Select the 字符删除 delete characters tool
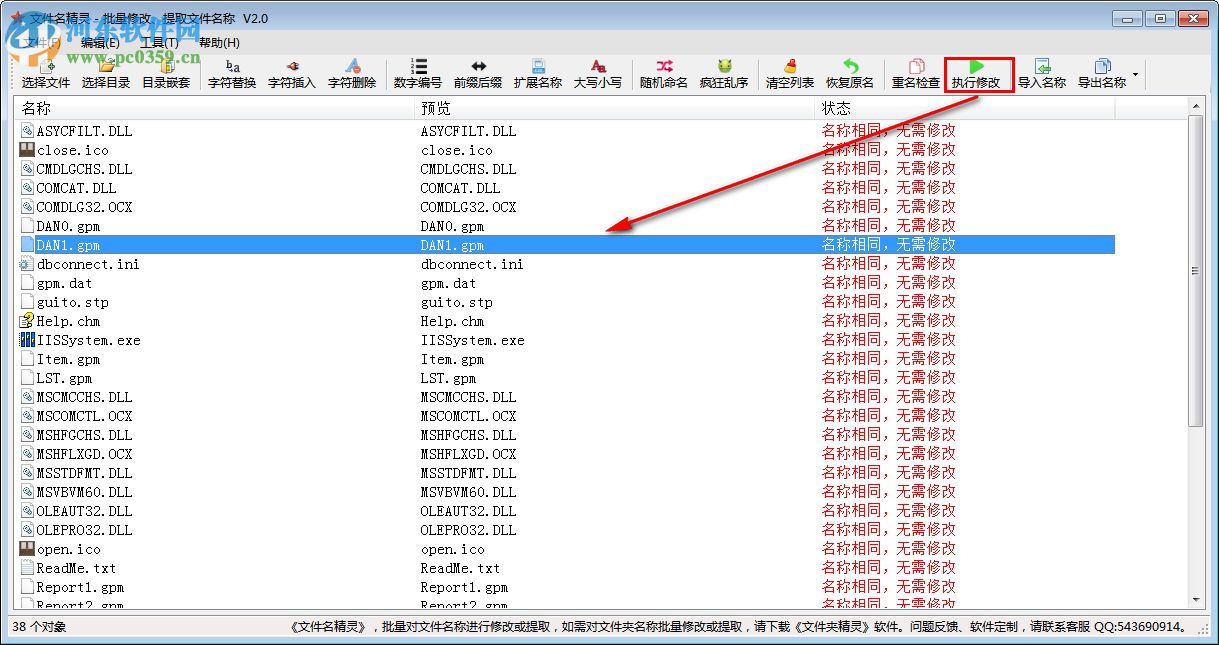 pos(352,74)
